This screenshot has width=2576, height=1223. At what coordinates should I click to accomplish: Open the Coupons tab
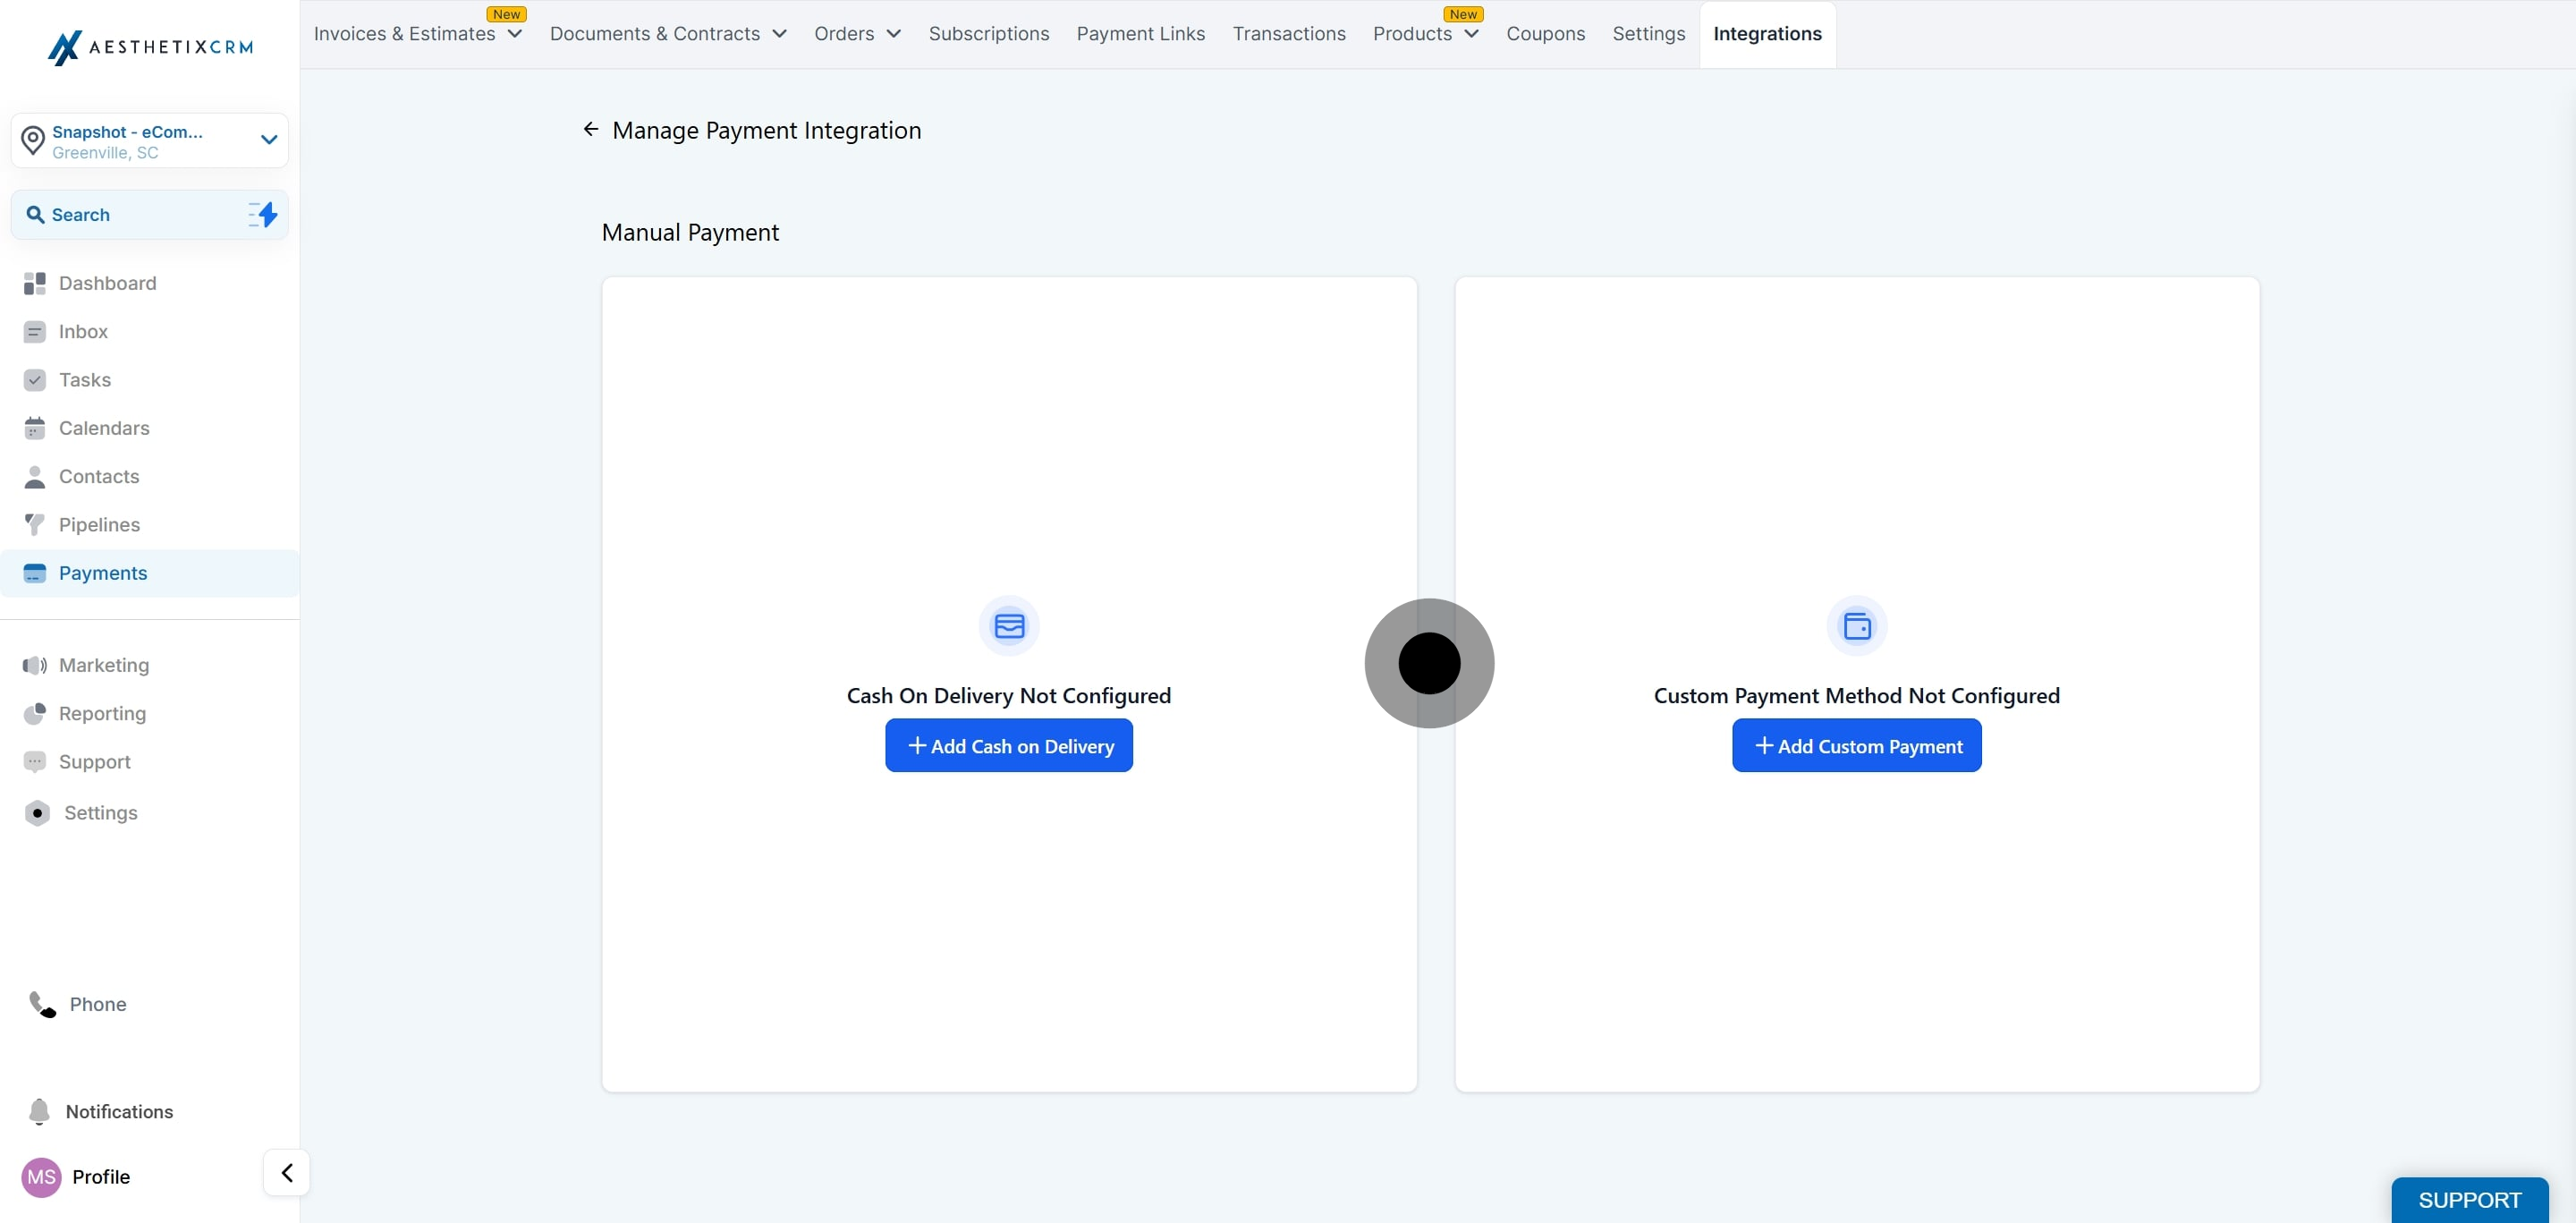pyautogui.click(x=1545, y=34)
